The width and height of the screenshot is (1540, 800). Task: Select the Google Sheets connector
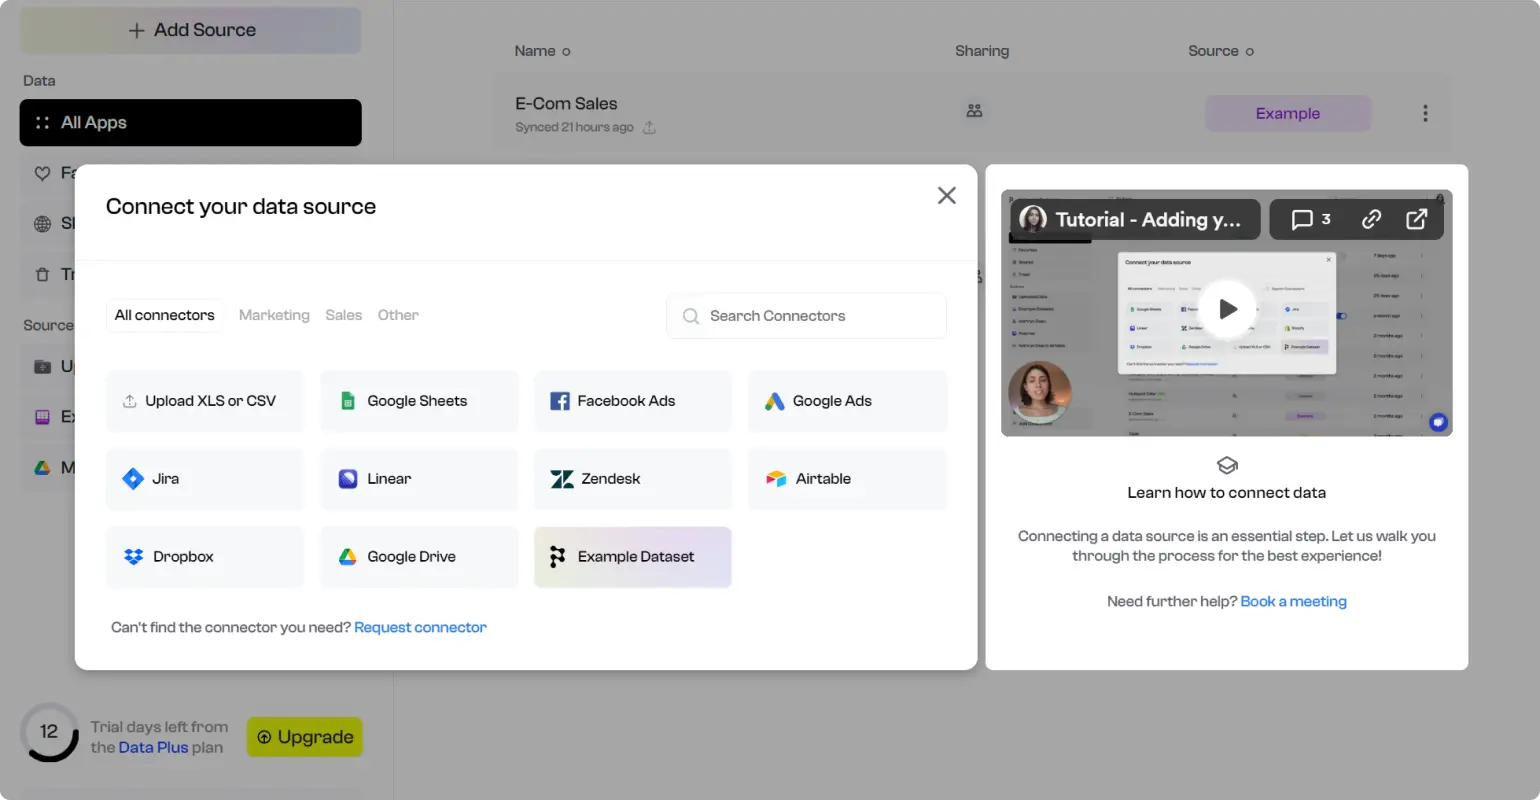[416, 400]
